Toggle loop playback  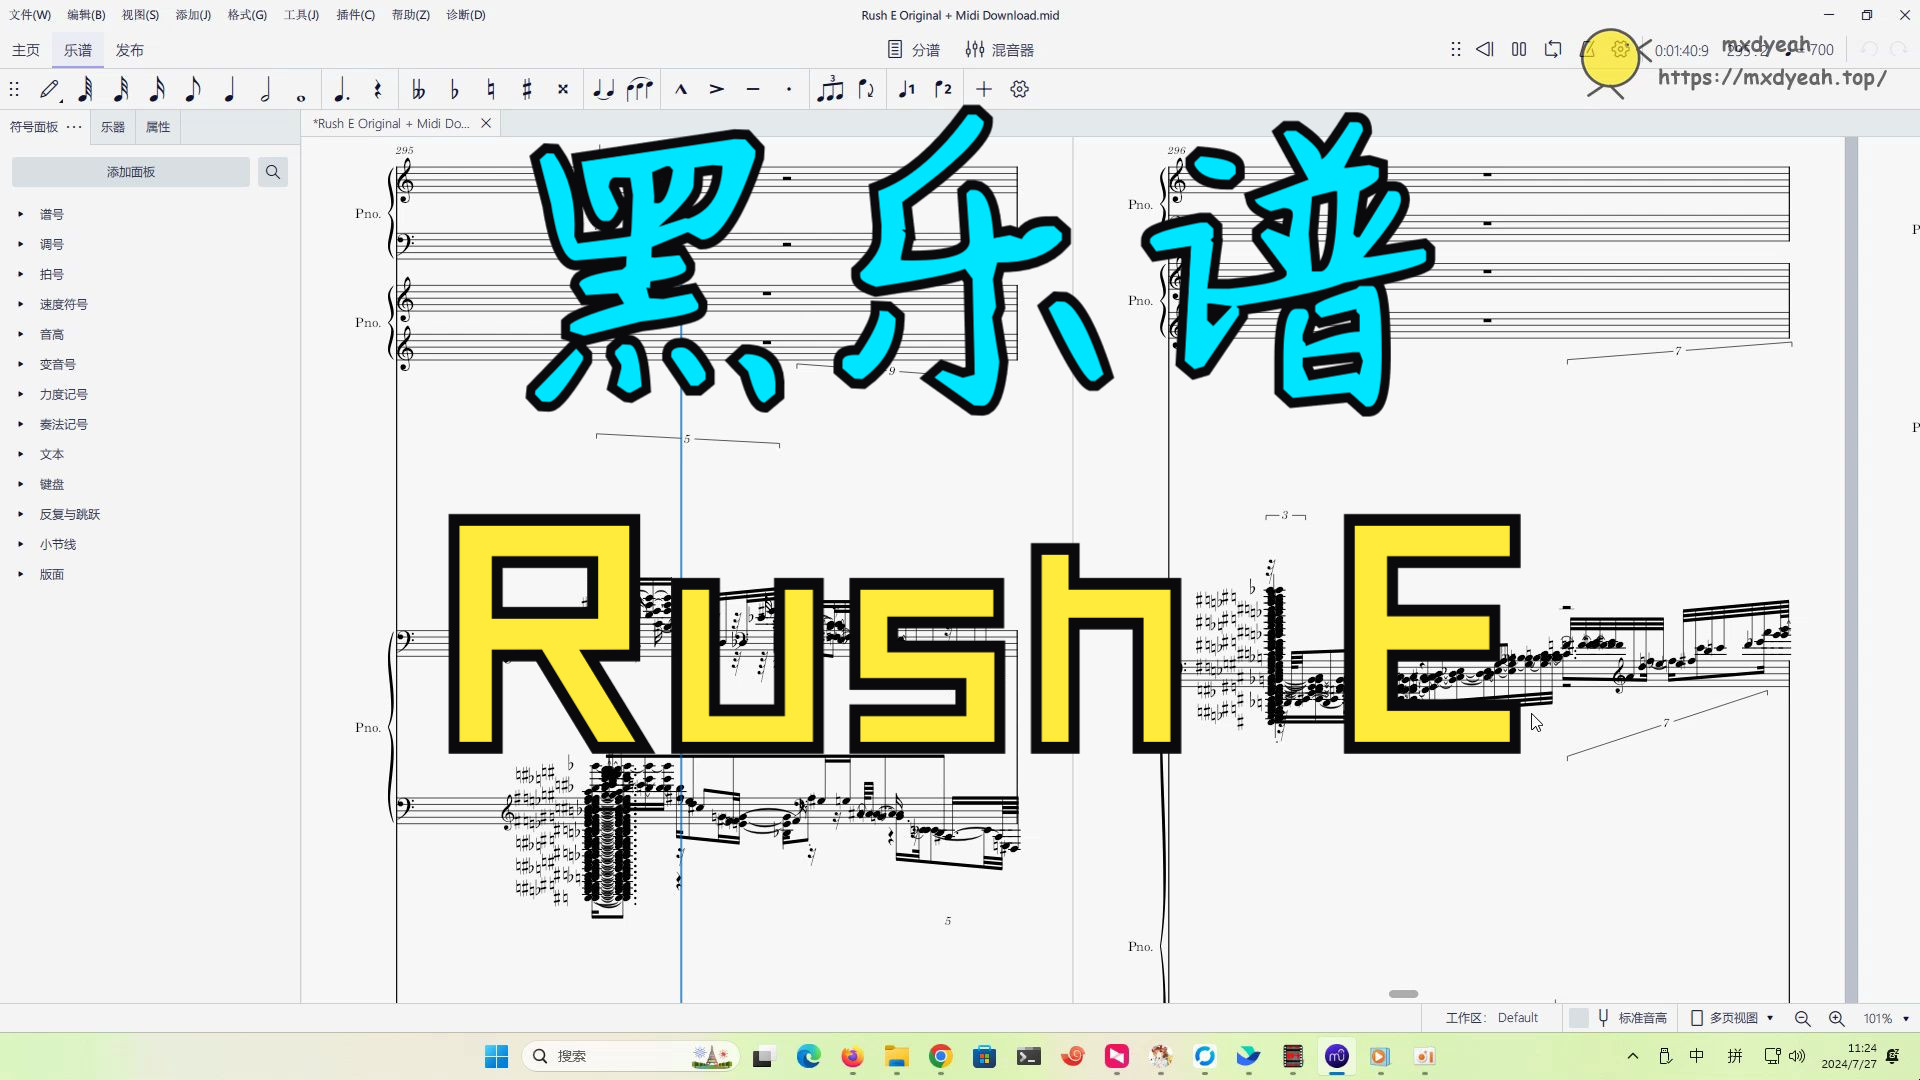1553,49
